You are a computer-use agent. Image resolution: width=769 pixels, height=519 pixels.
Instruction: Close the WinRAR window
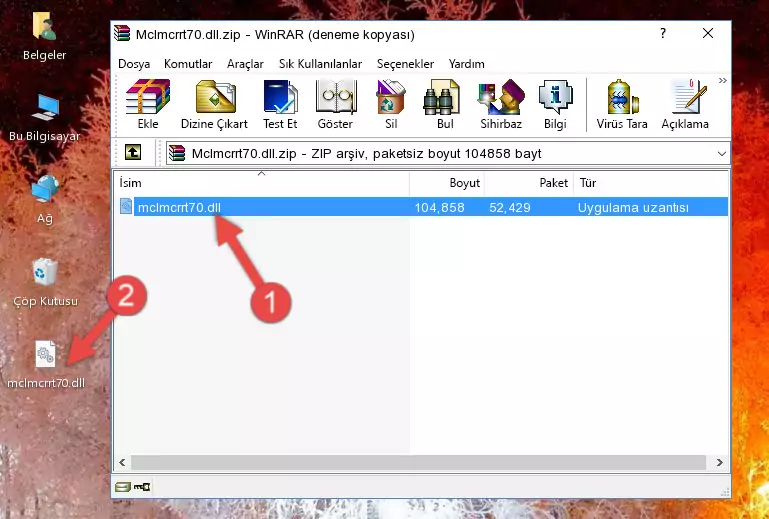pos(708,33)
